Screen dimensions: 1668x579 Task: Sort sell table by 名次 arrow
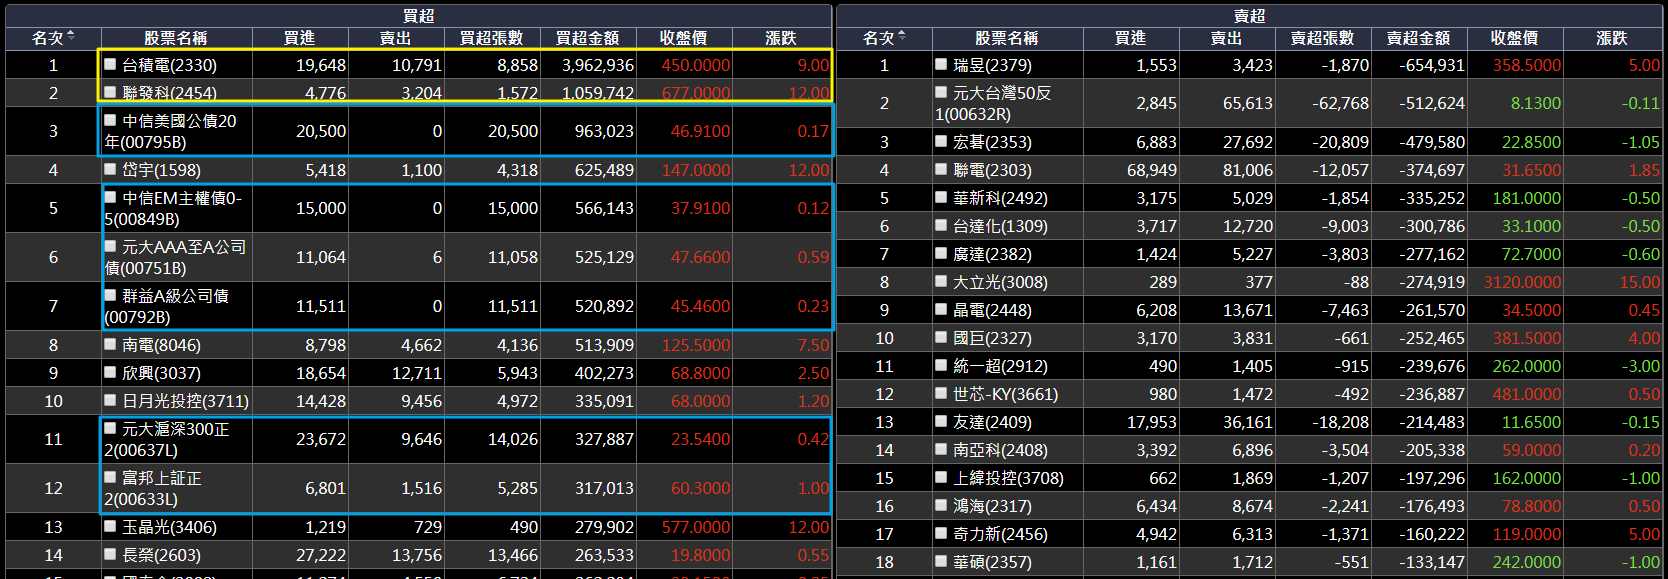902,36
